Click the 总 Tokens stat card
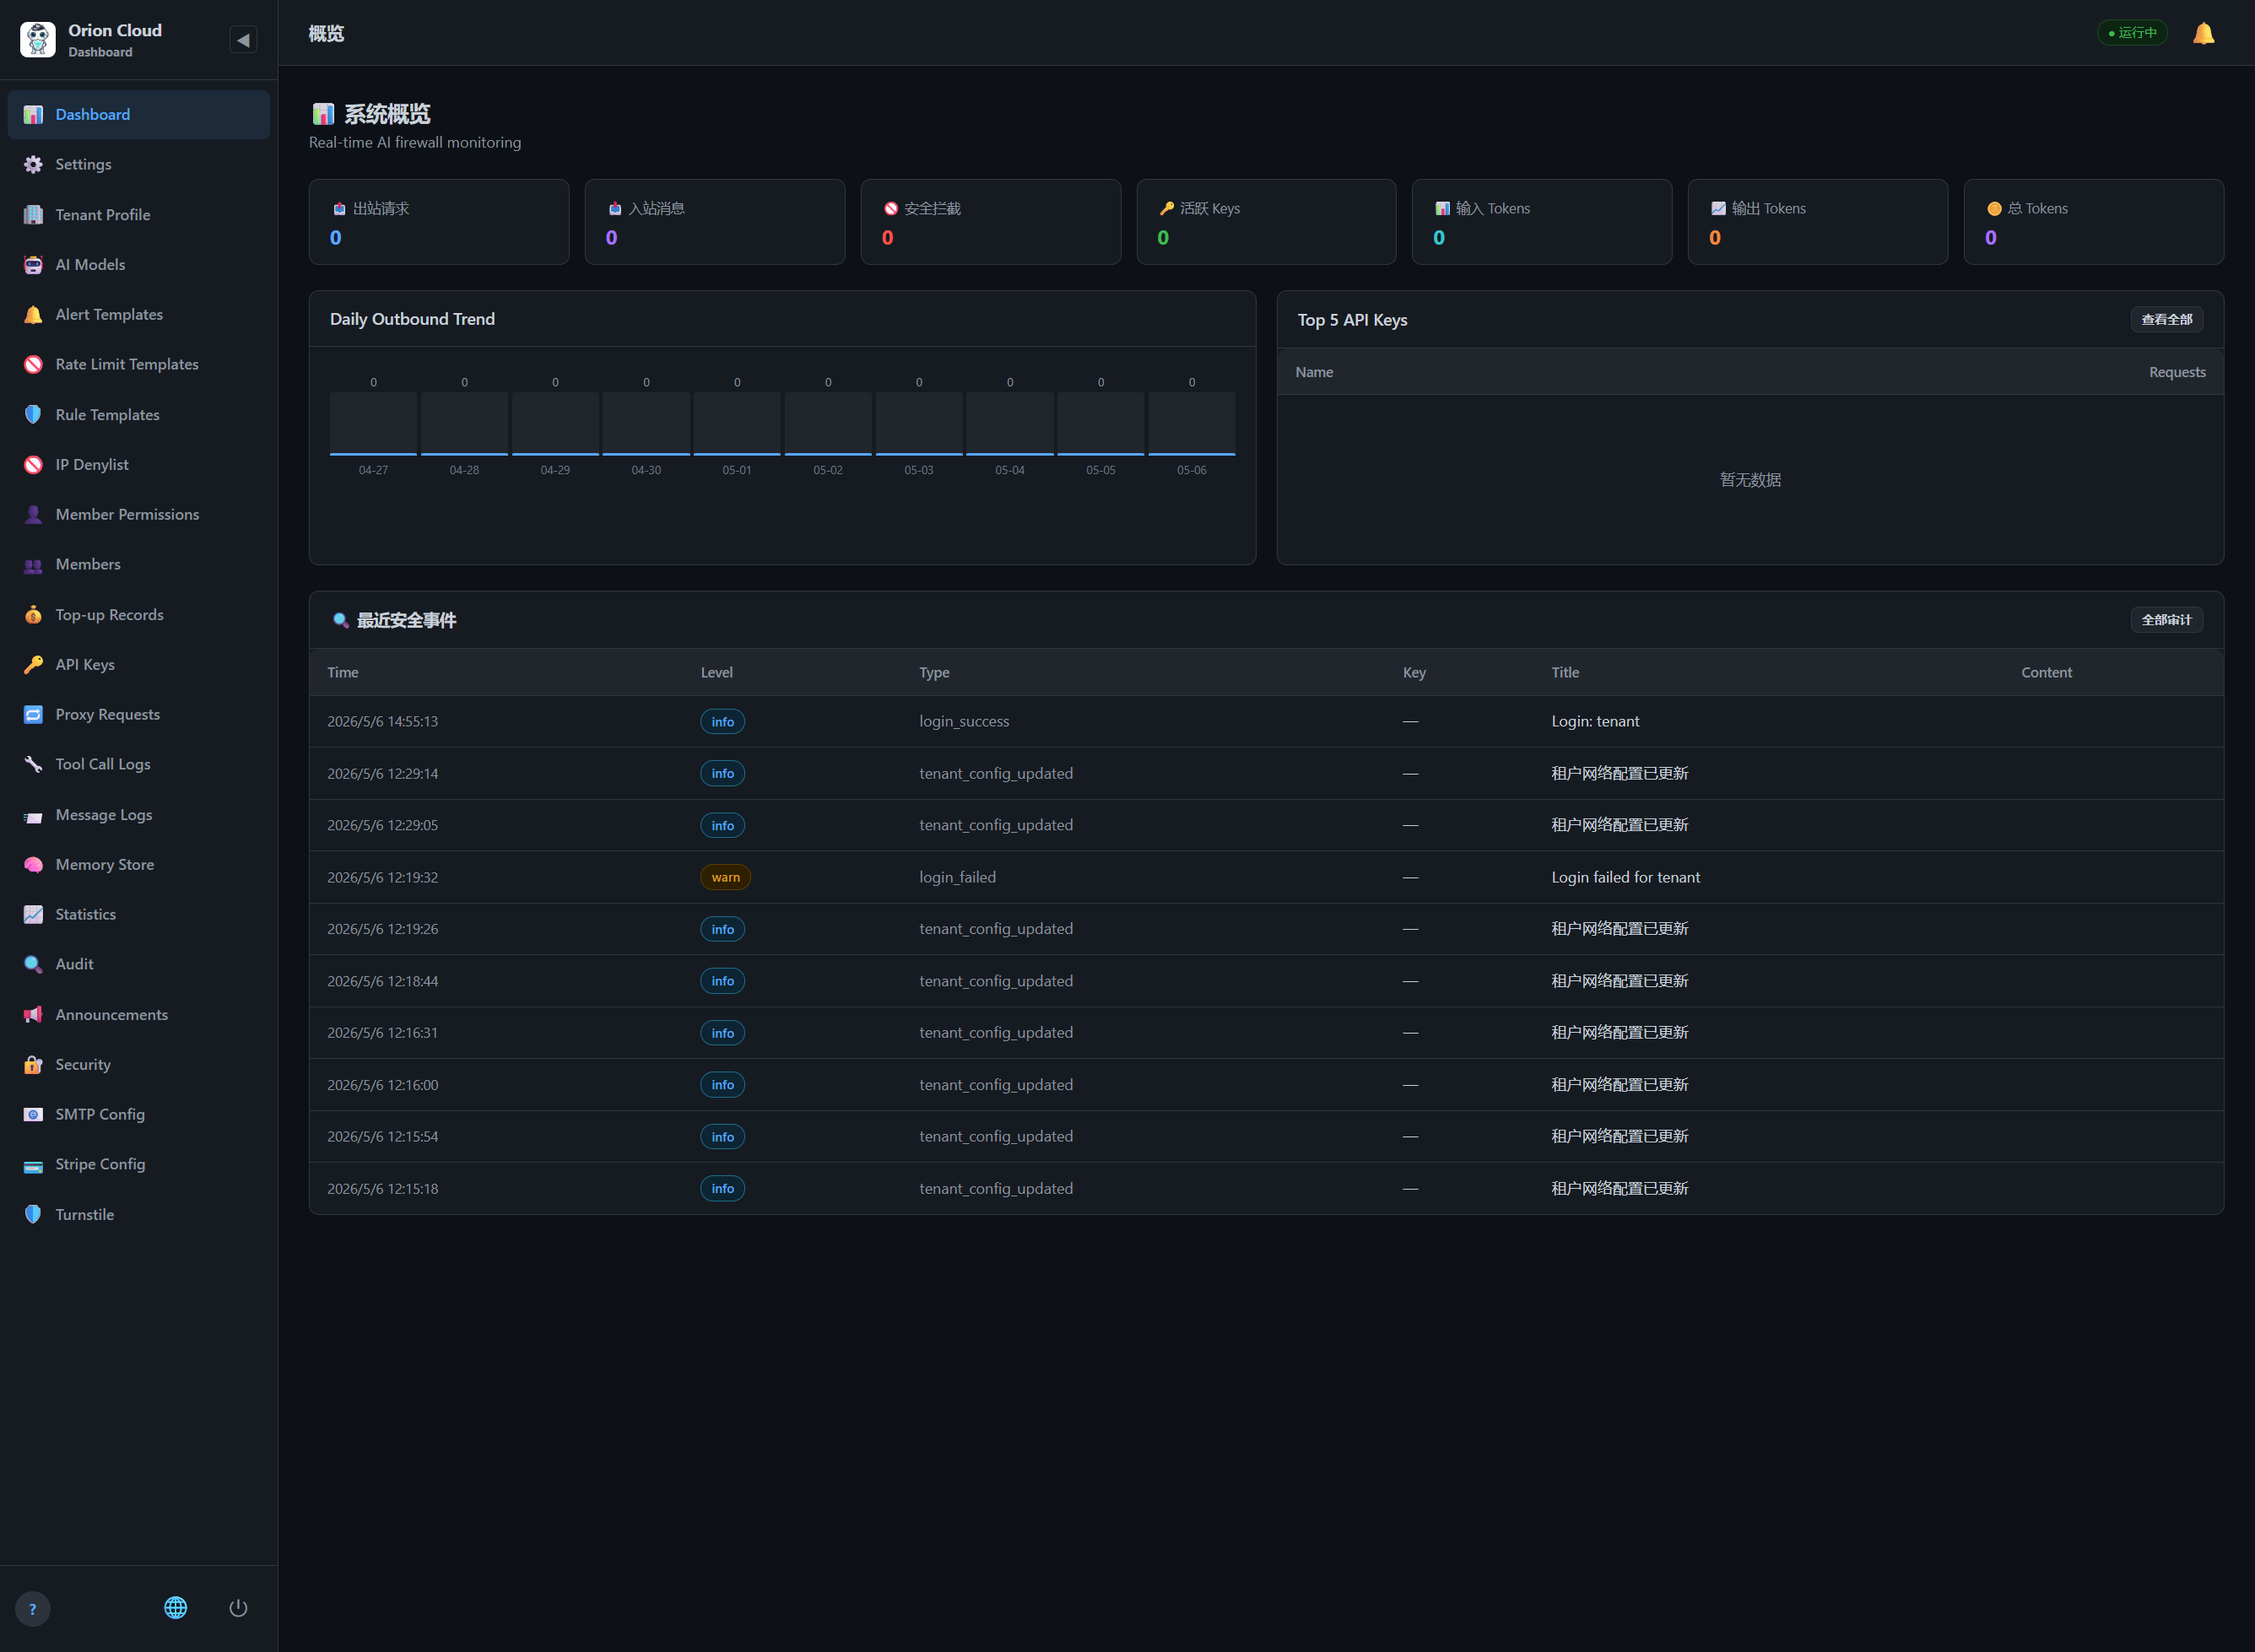This screenshot has width=2255, height=1652. click(x=2093, y=222)
